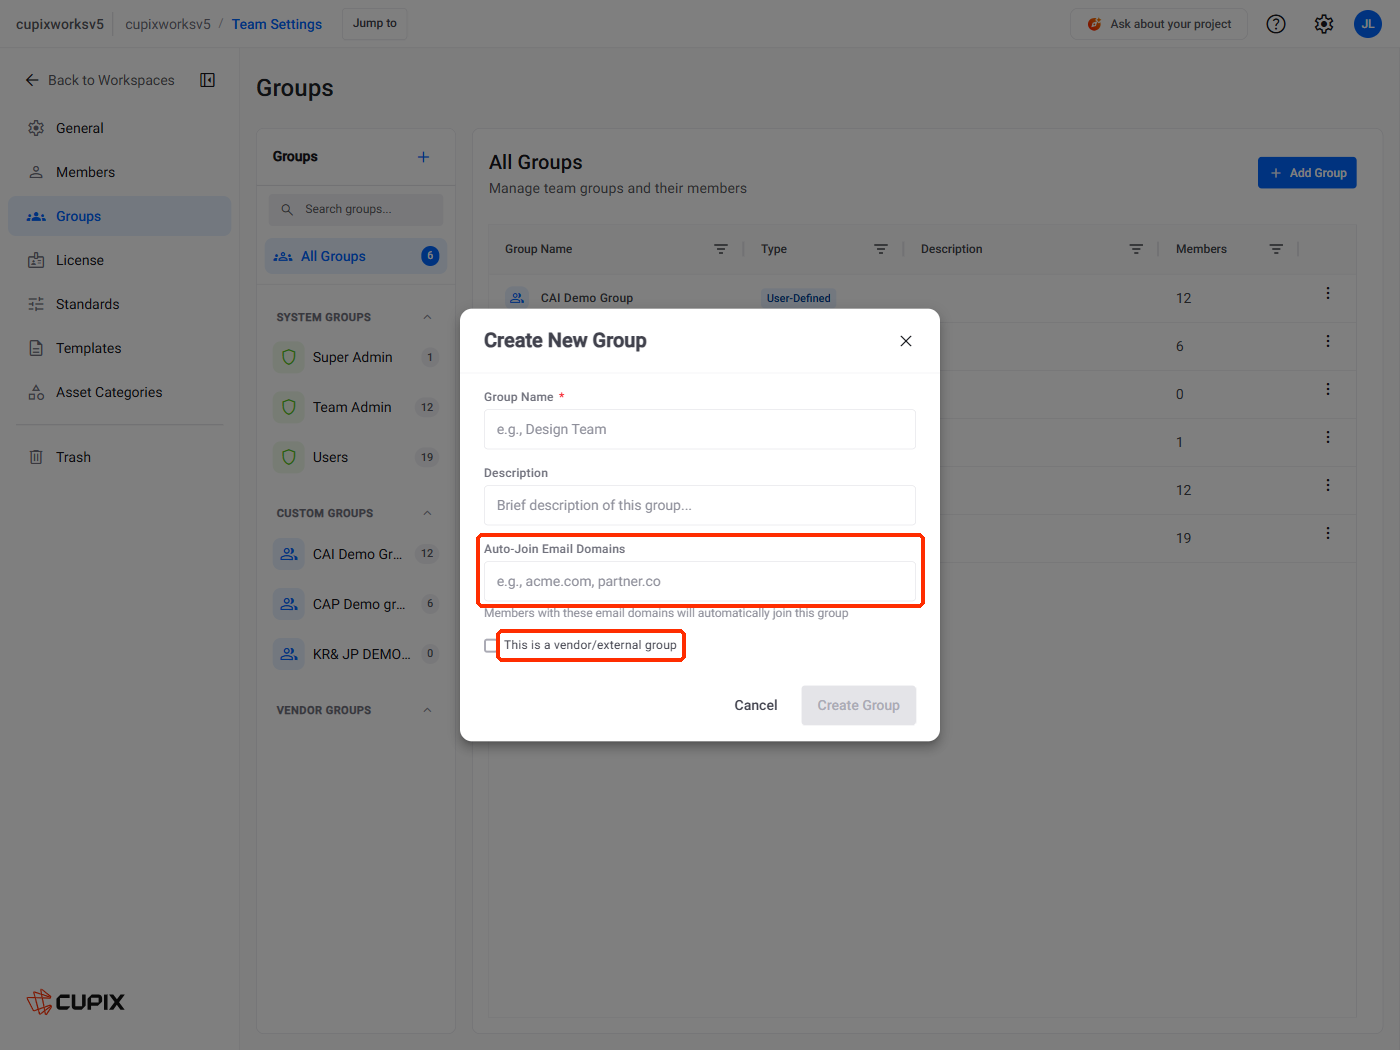Focus the Description text field
Screen dimensions: 1400x1050
pyautogui.click(x=700, y=505)
